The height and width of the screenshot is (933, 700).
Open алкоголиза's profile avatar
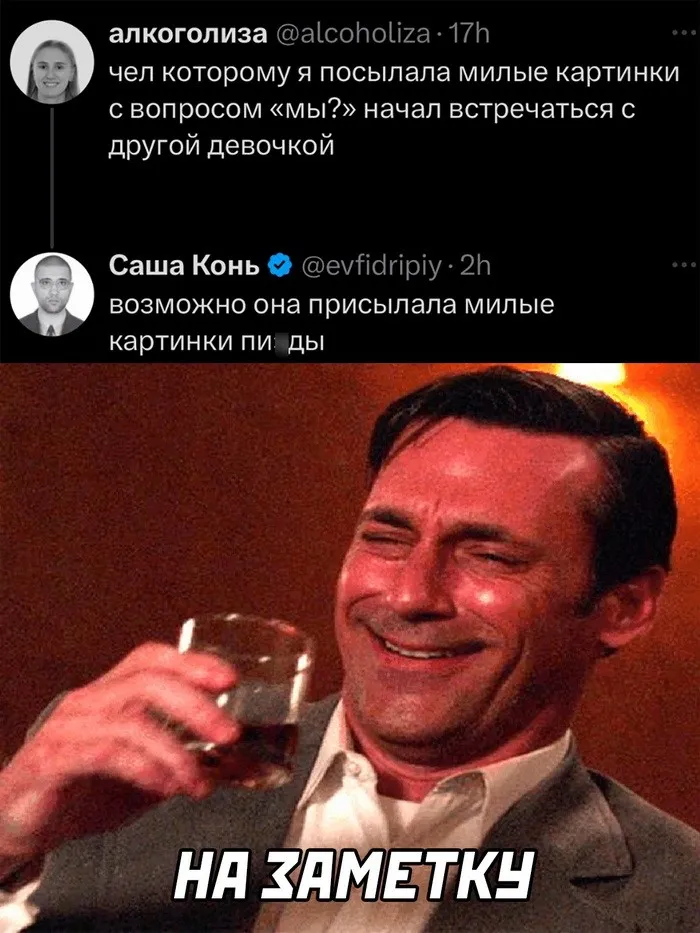click(52, 62)
